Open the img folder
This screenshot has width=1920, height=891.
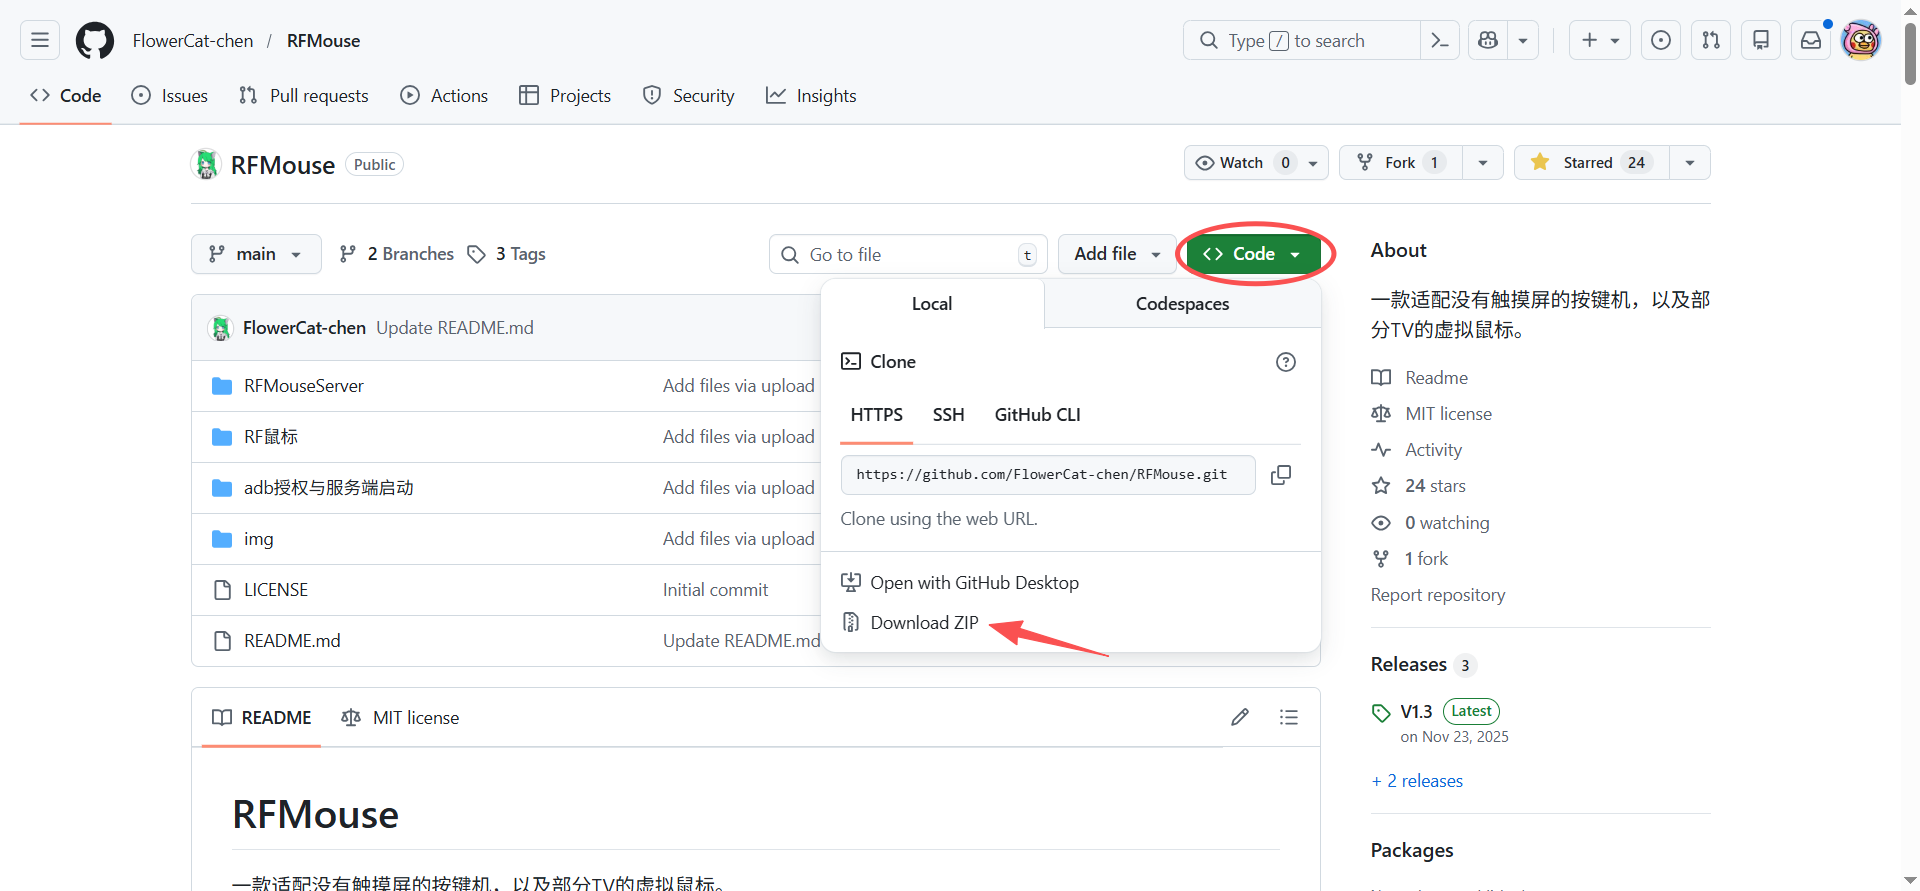click(x=259, y=539)
